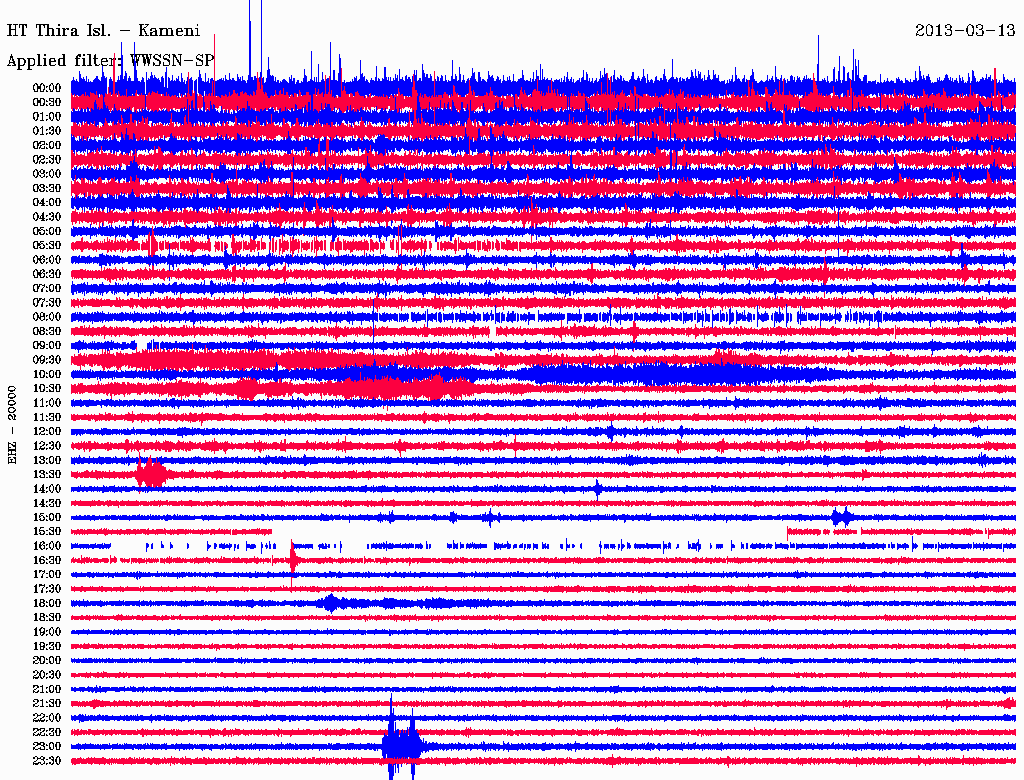The width and height of the screenshot is (1024, 780).
Task: Click the blue event mid-right on the 12:00 trace
Action: click(611, 431)
